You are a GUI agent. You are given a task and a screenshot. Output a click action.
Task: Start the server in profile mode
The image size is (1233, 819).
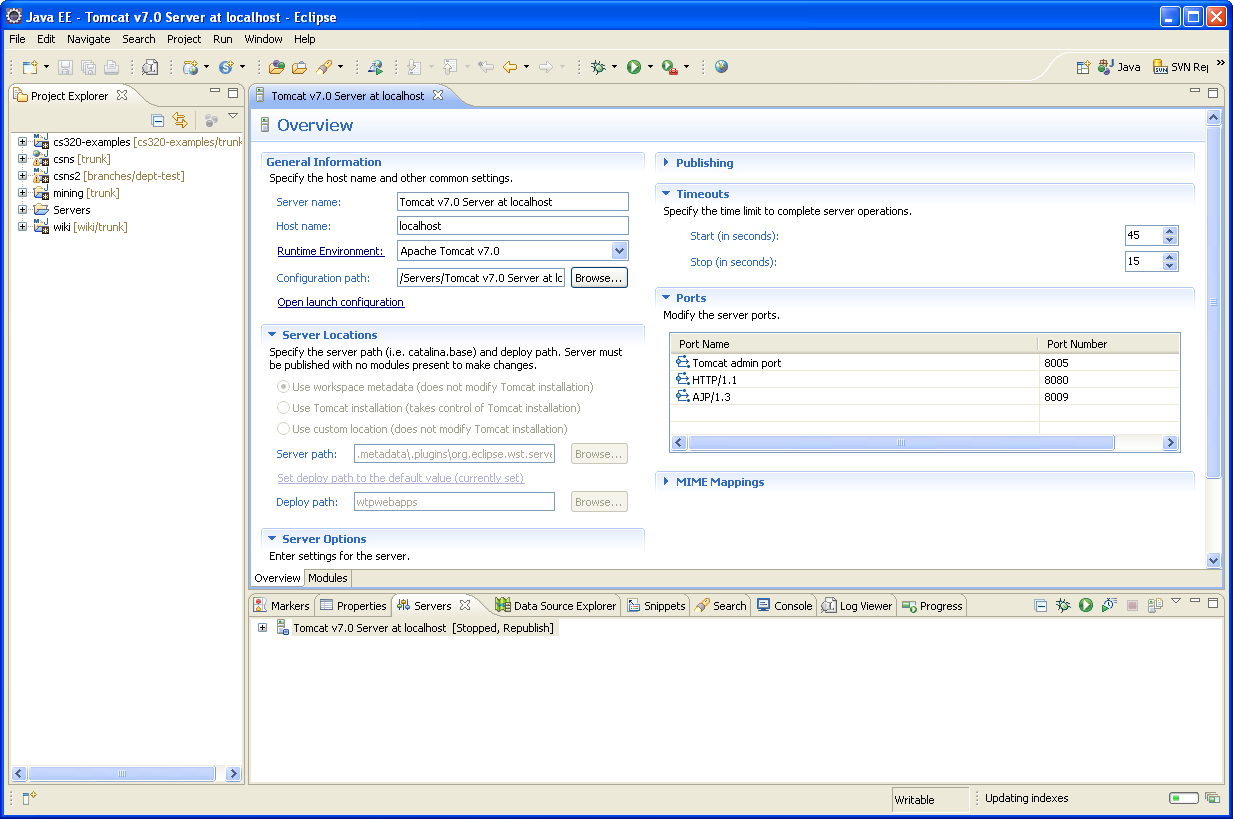click(x=1109, y=606)
